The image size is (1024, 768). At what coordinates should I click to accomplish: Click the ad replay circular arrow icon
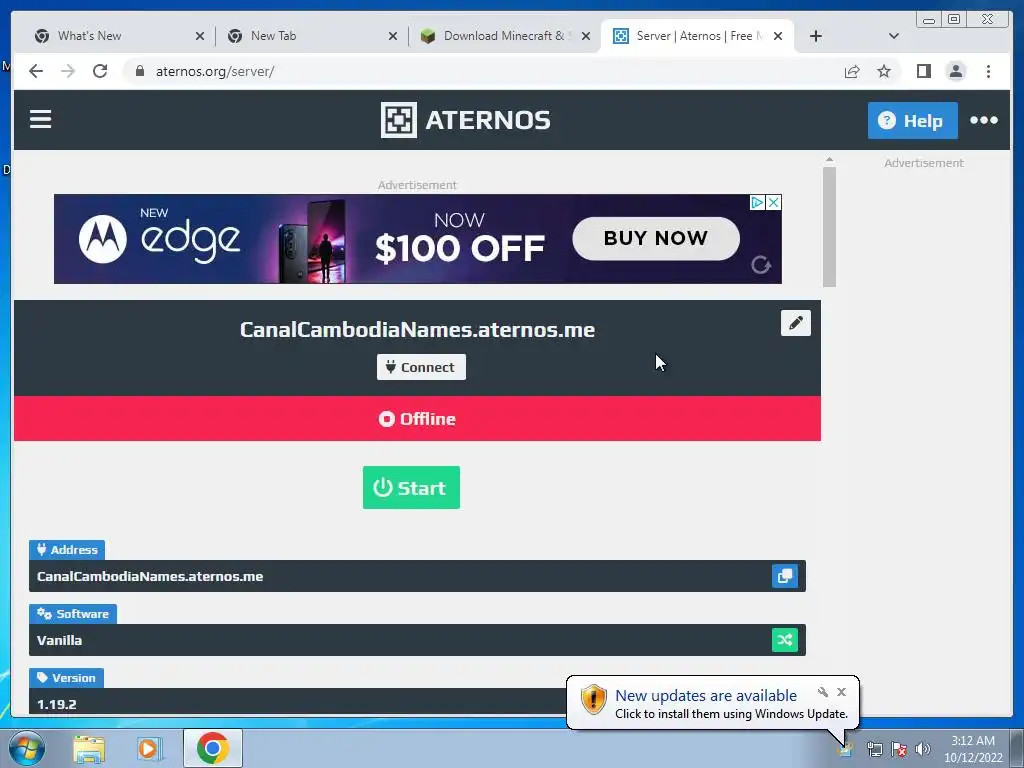(x=761, y=265)
